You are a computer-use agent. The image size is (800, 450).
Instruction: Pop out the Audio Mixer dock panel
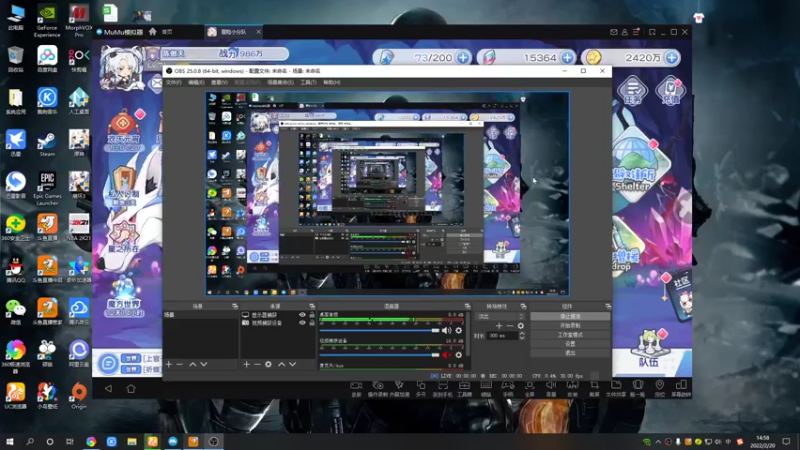pos(467,306)
